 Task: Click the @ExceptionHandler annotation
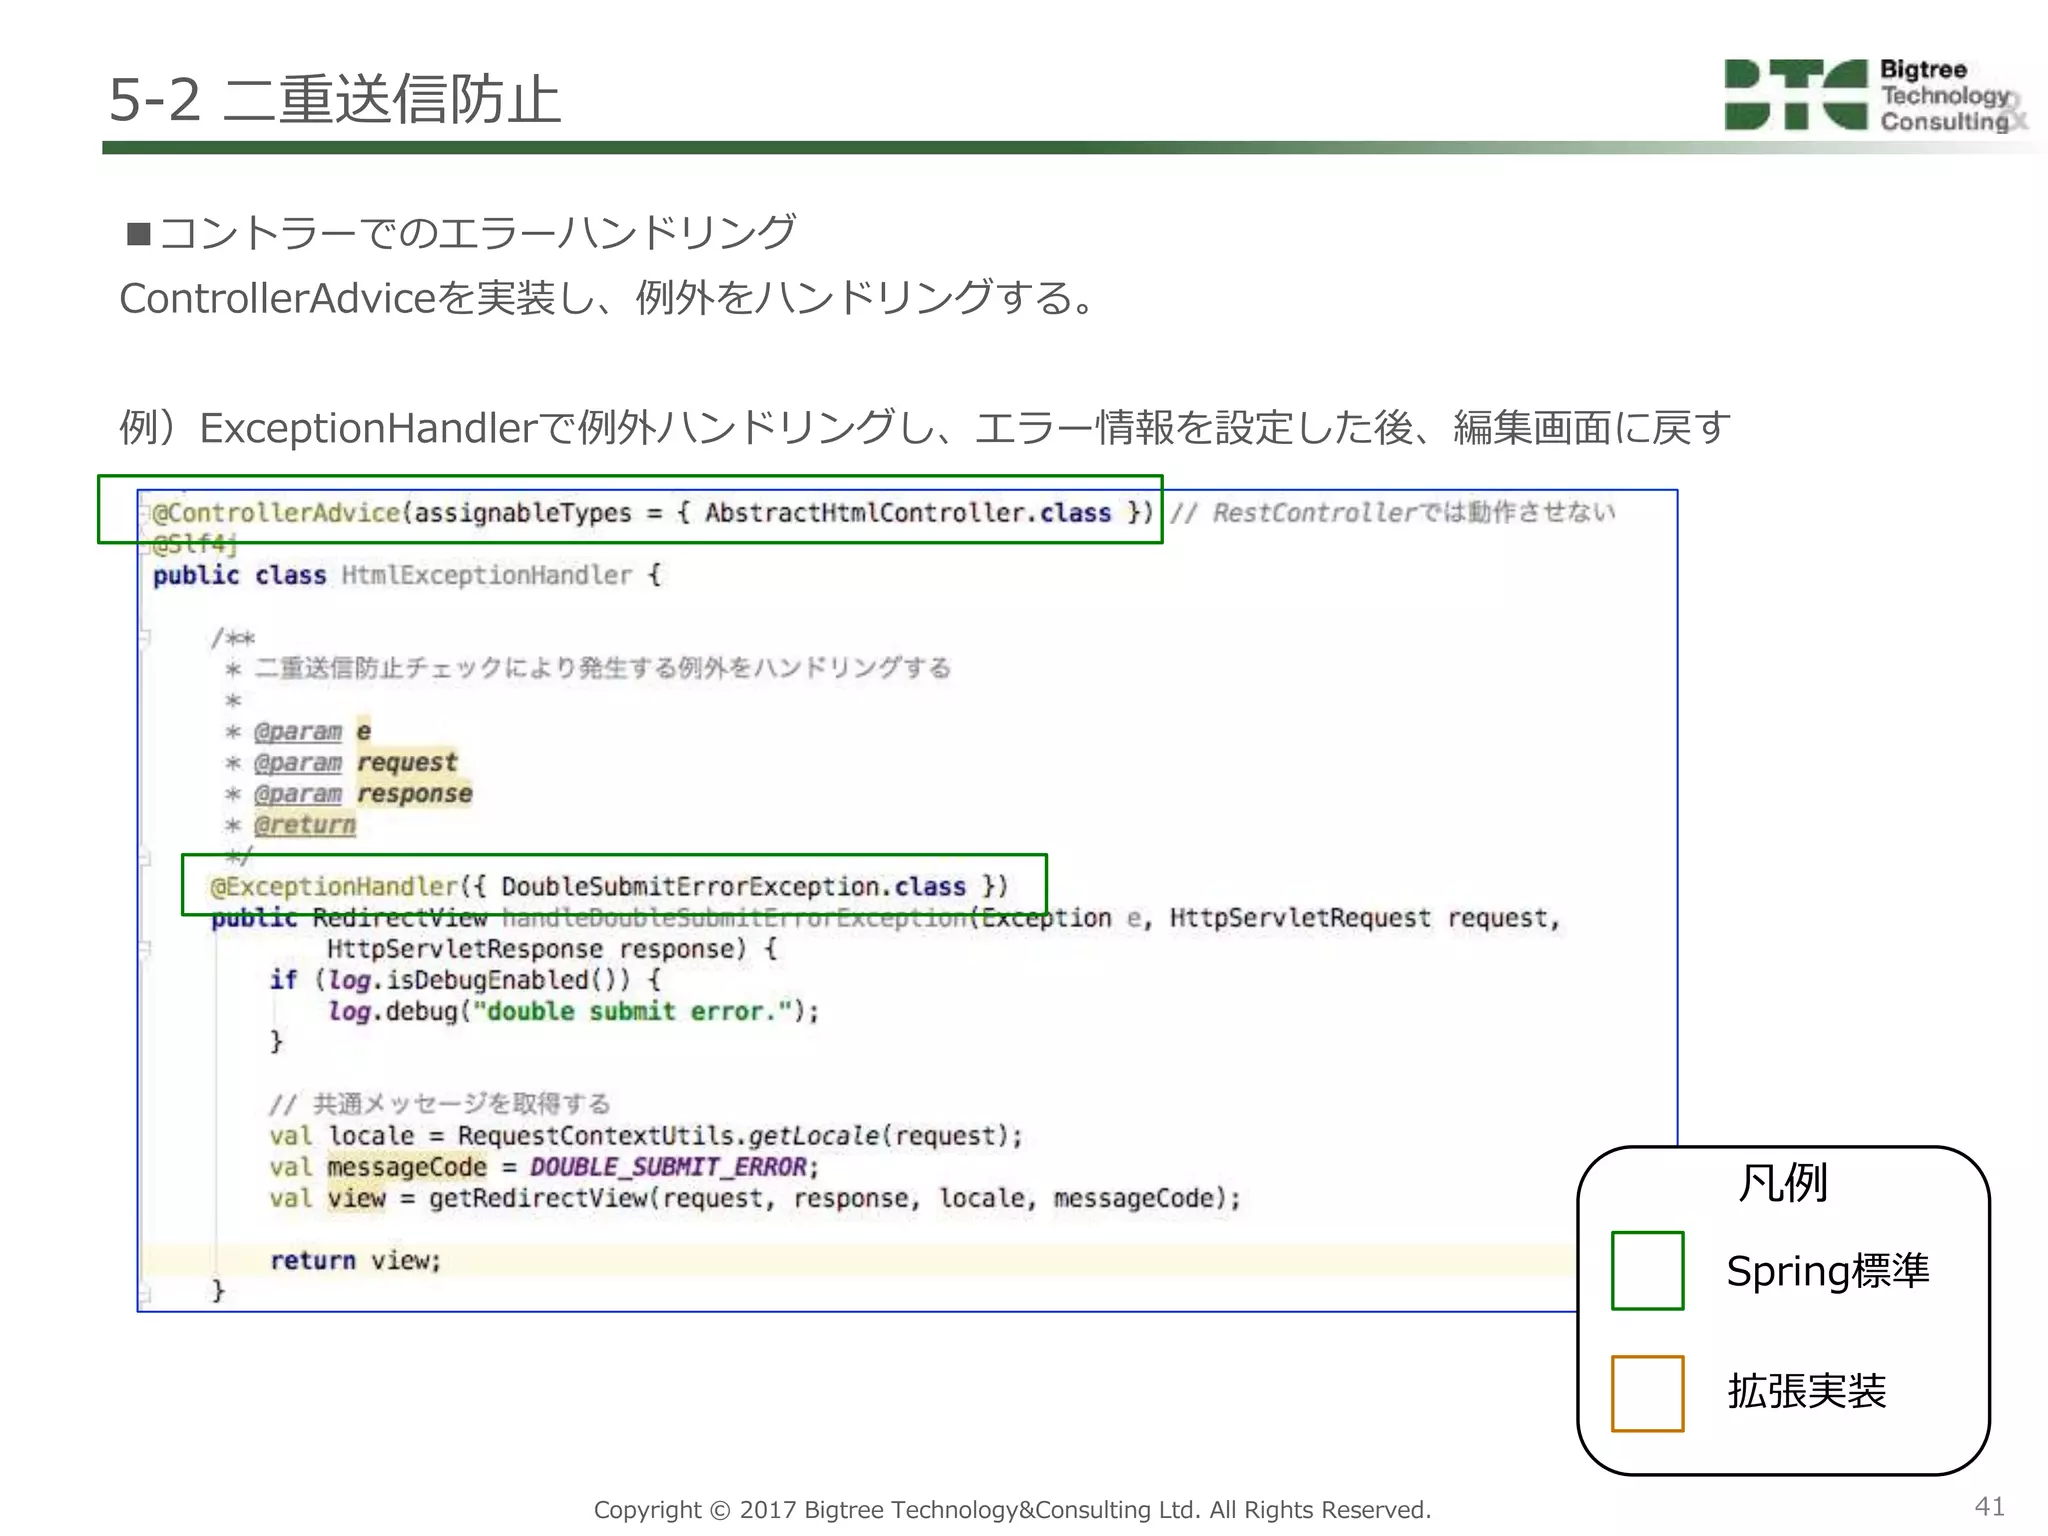(x=334, y=887)
